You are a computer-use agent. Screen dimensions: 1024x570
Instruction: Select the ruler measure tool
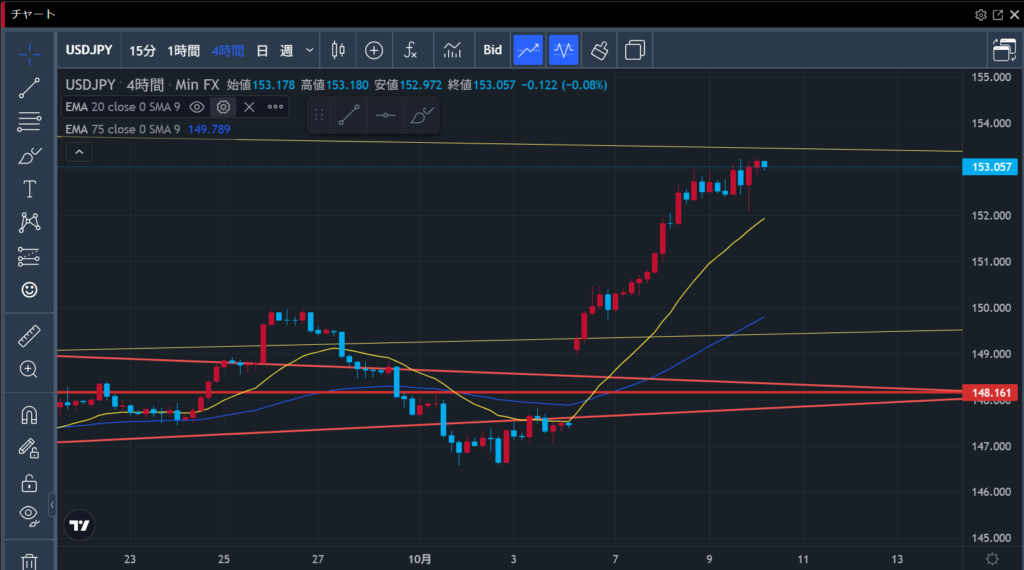(x=29, y=336)
